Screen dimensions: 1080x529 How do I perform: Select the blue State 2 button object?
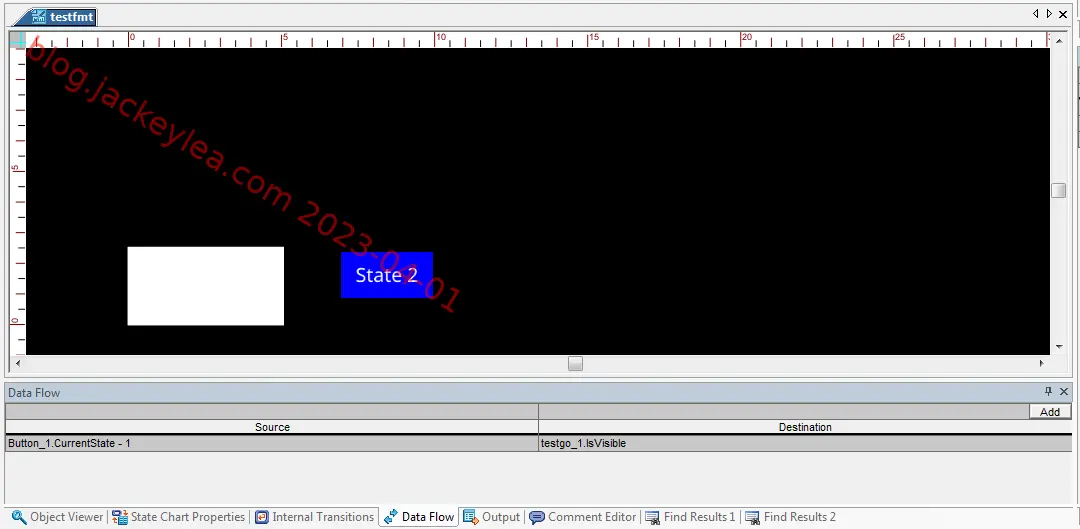point(386,275)
